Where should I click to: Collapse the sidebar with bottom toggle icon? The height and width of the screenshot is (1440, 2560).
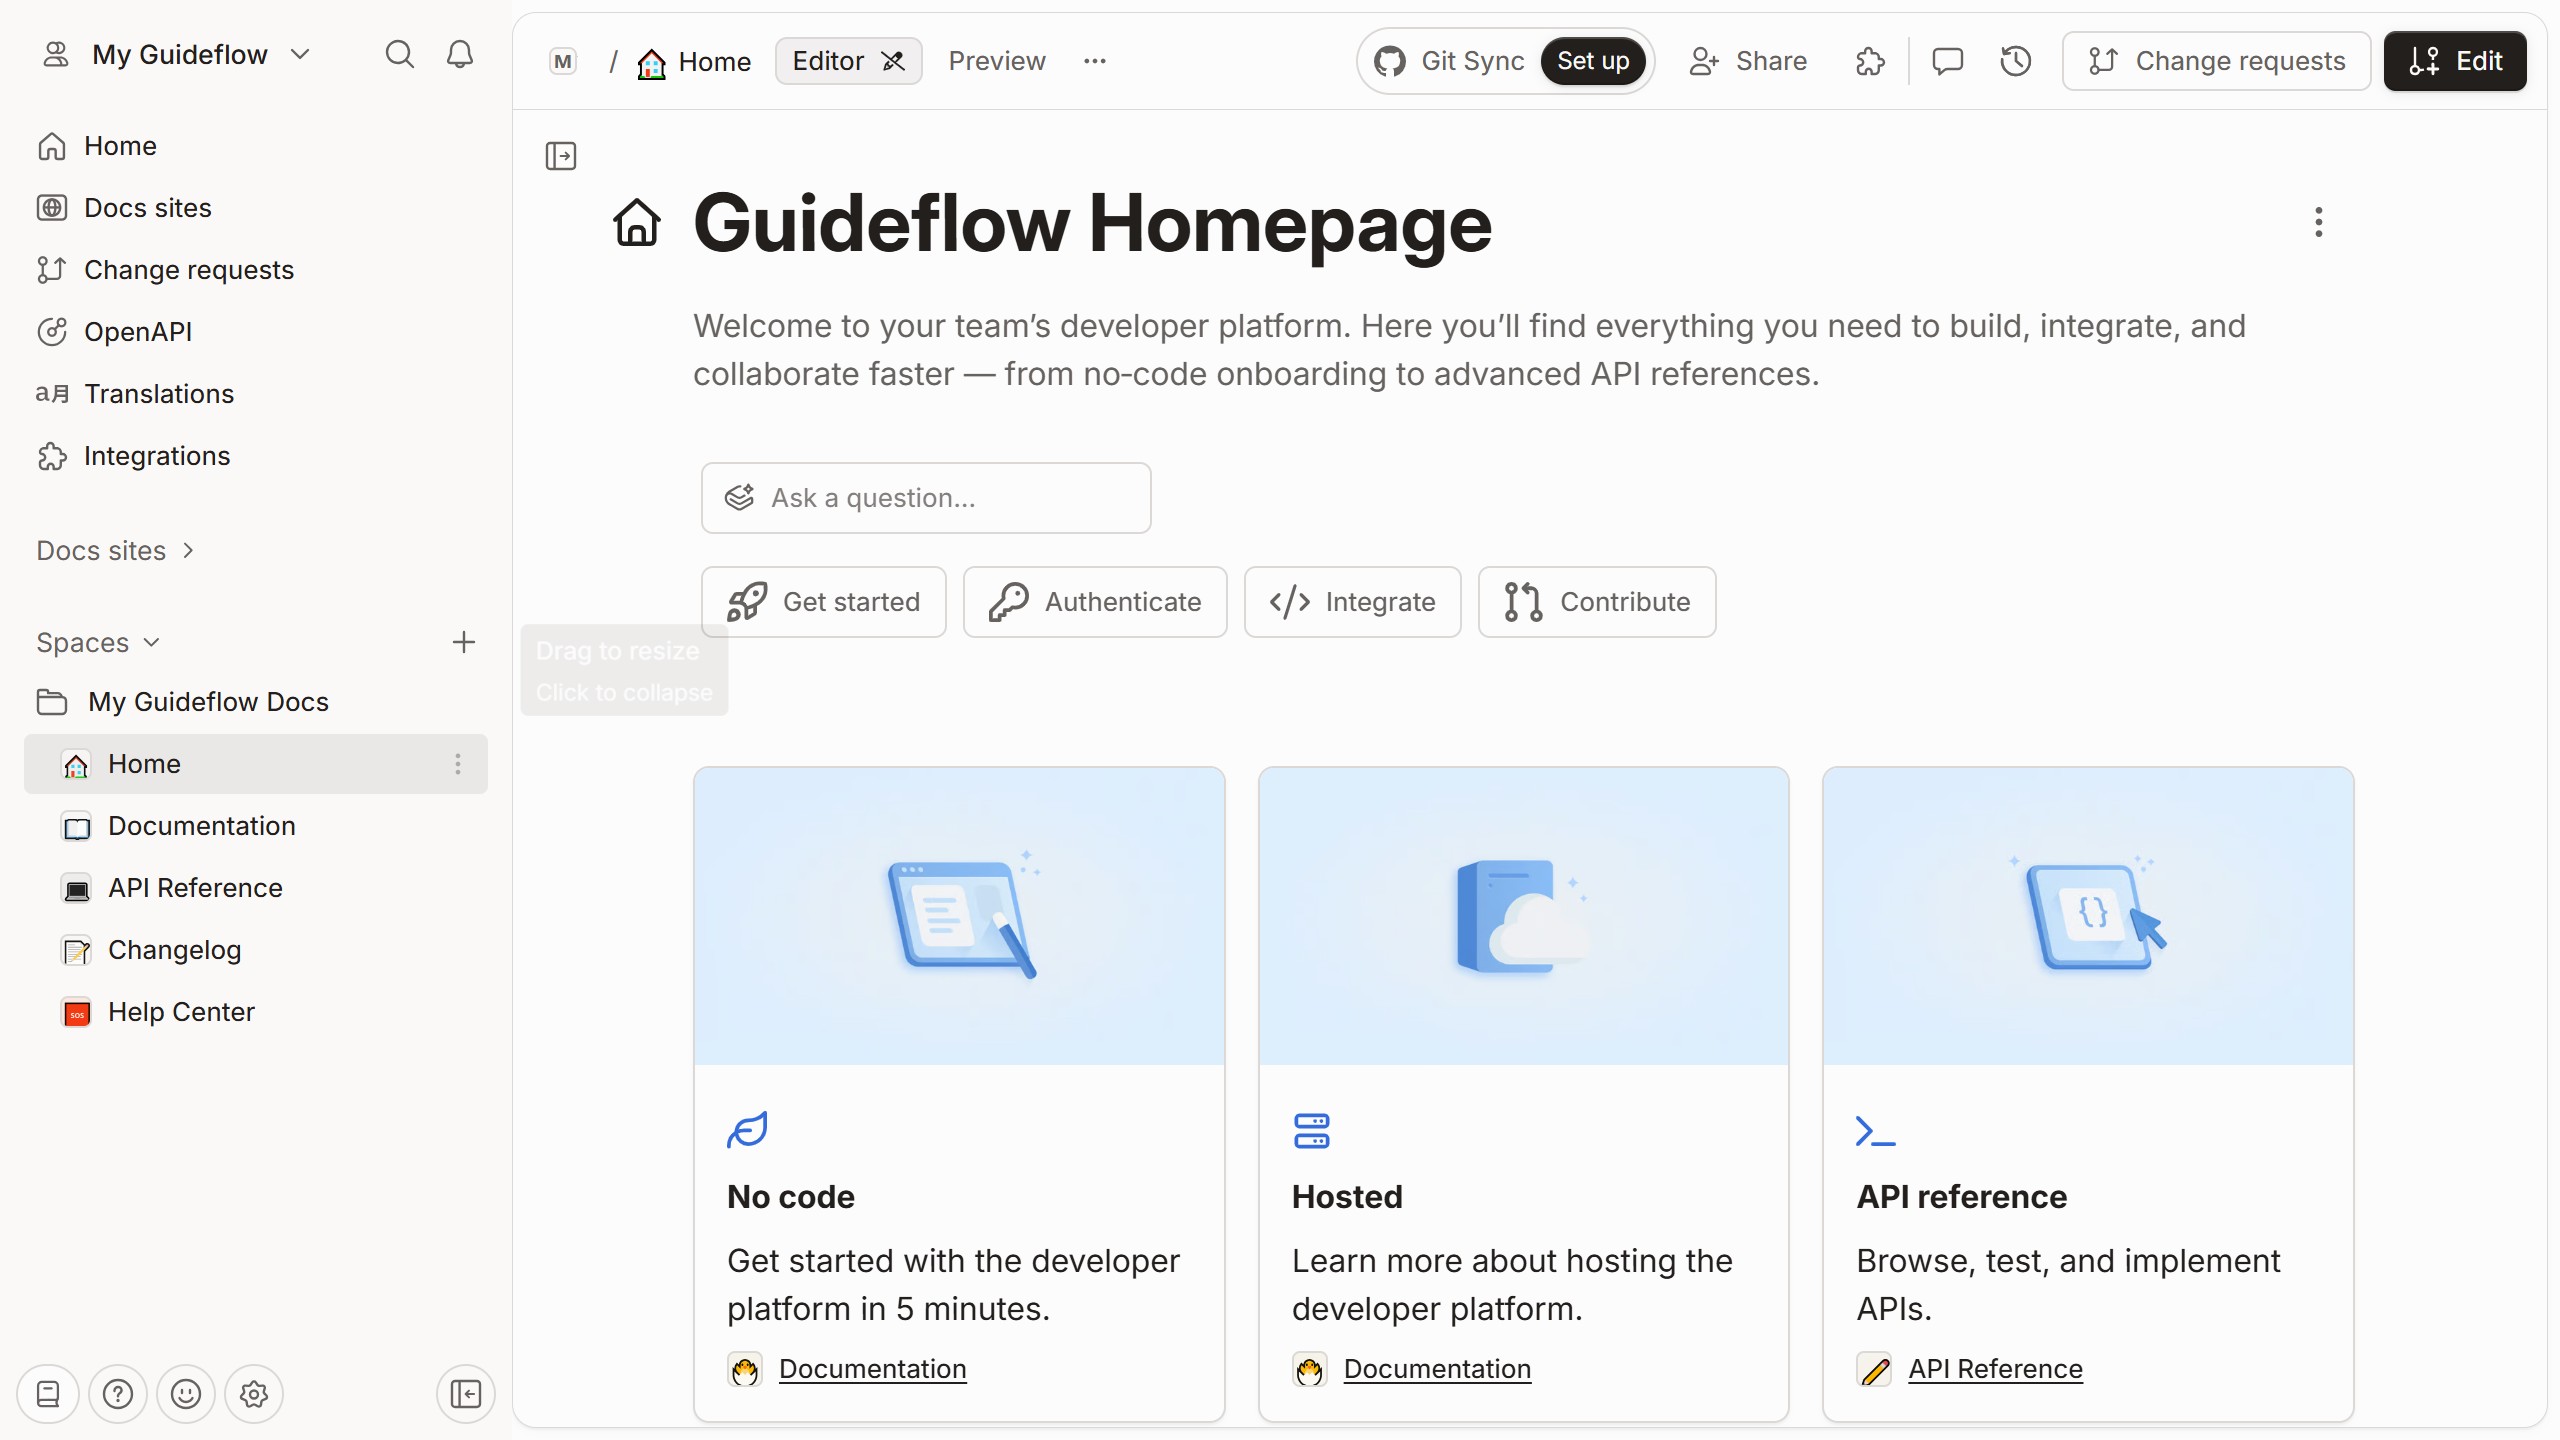coord(466,1394)
